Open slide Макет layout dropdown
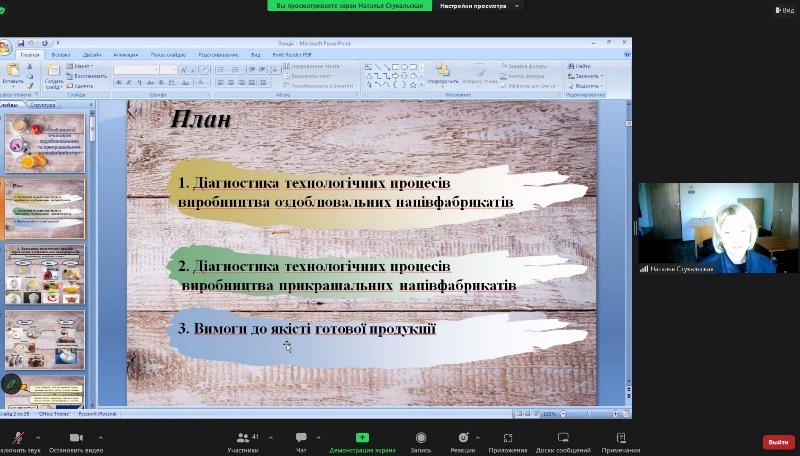 79,66
